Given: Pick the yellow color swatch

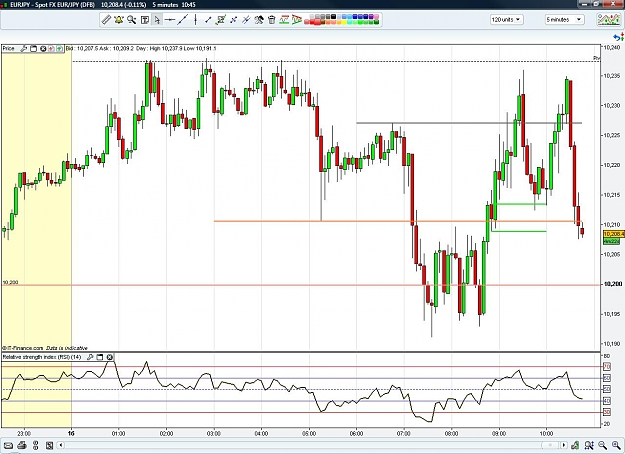Looking at the screenshot, I should [343, 22].
